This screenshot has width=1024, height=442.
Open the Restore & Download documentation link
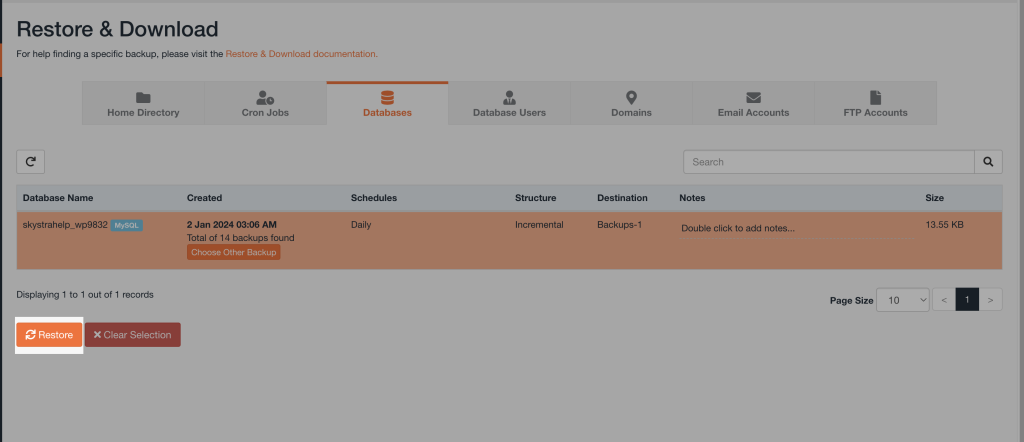(x=300, y=53)
